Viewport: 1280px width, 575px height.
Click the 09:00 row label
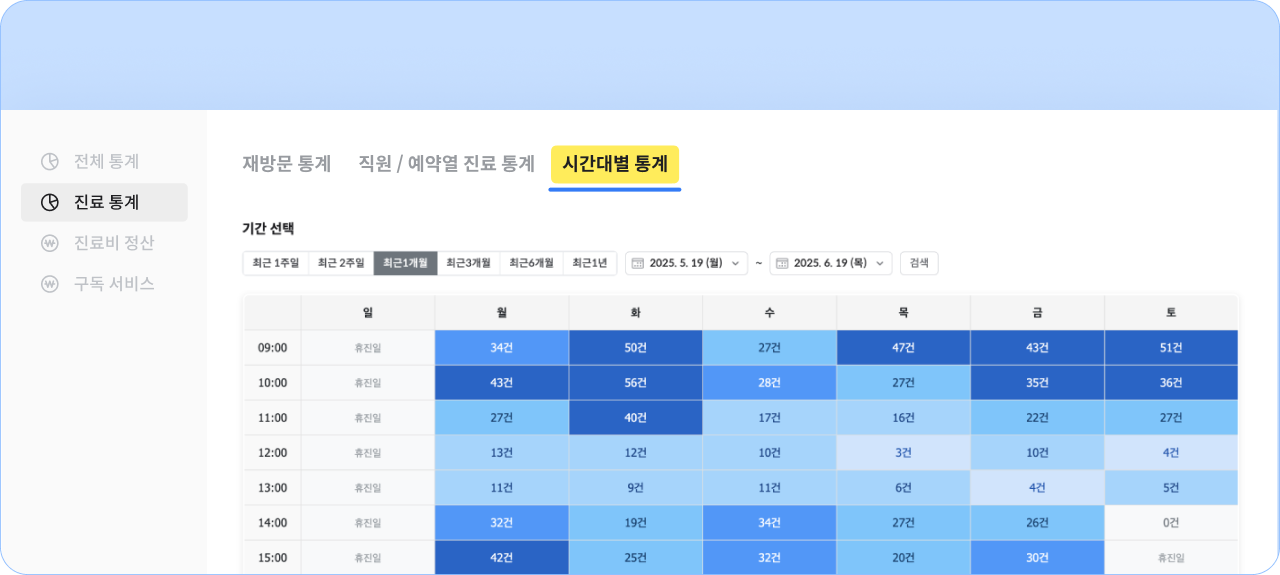273,348
